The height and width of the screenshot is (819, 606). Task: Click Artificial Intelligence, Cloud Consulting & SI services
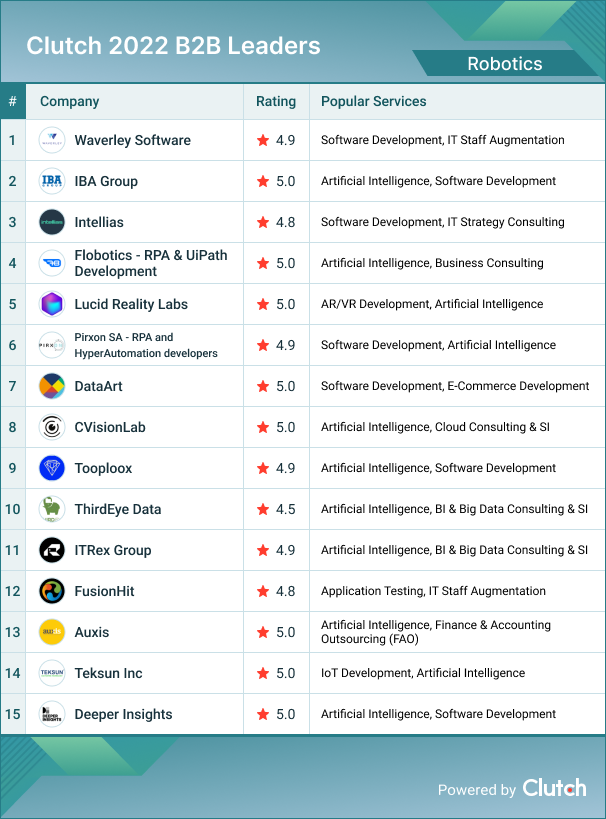point(435,427)
